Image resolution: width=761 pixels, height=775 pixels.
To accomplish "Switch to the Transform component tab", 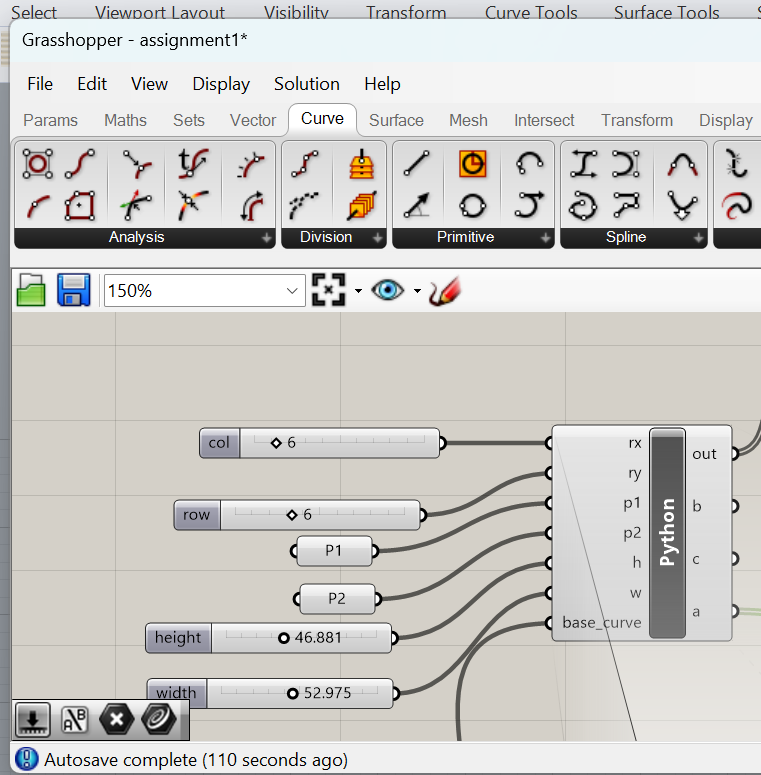I will click(637, 120).
